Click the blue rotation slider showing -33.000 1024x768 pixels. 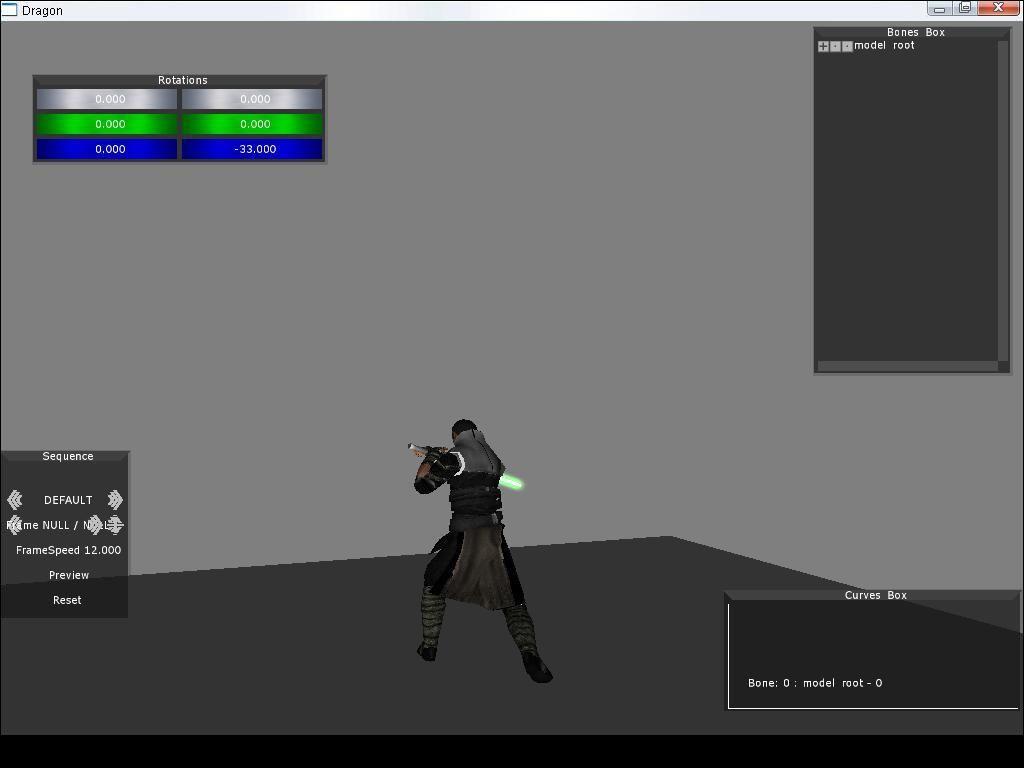coord(252,149)
